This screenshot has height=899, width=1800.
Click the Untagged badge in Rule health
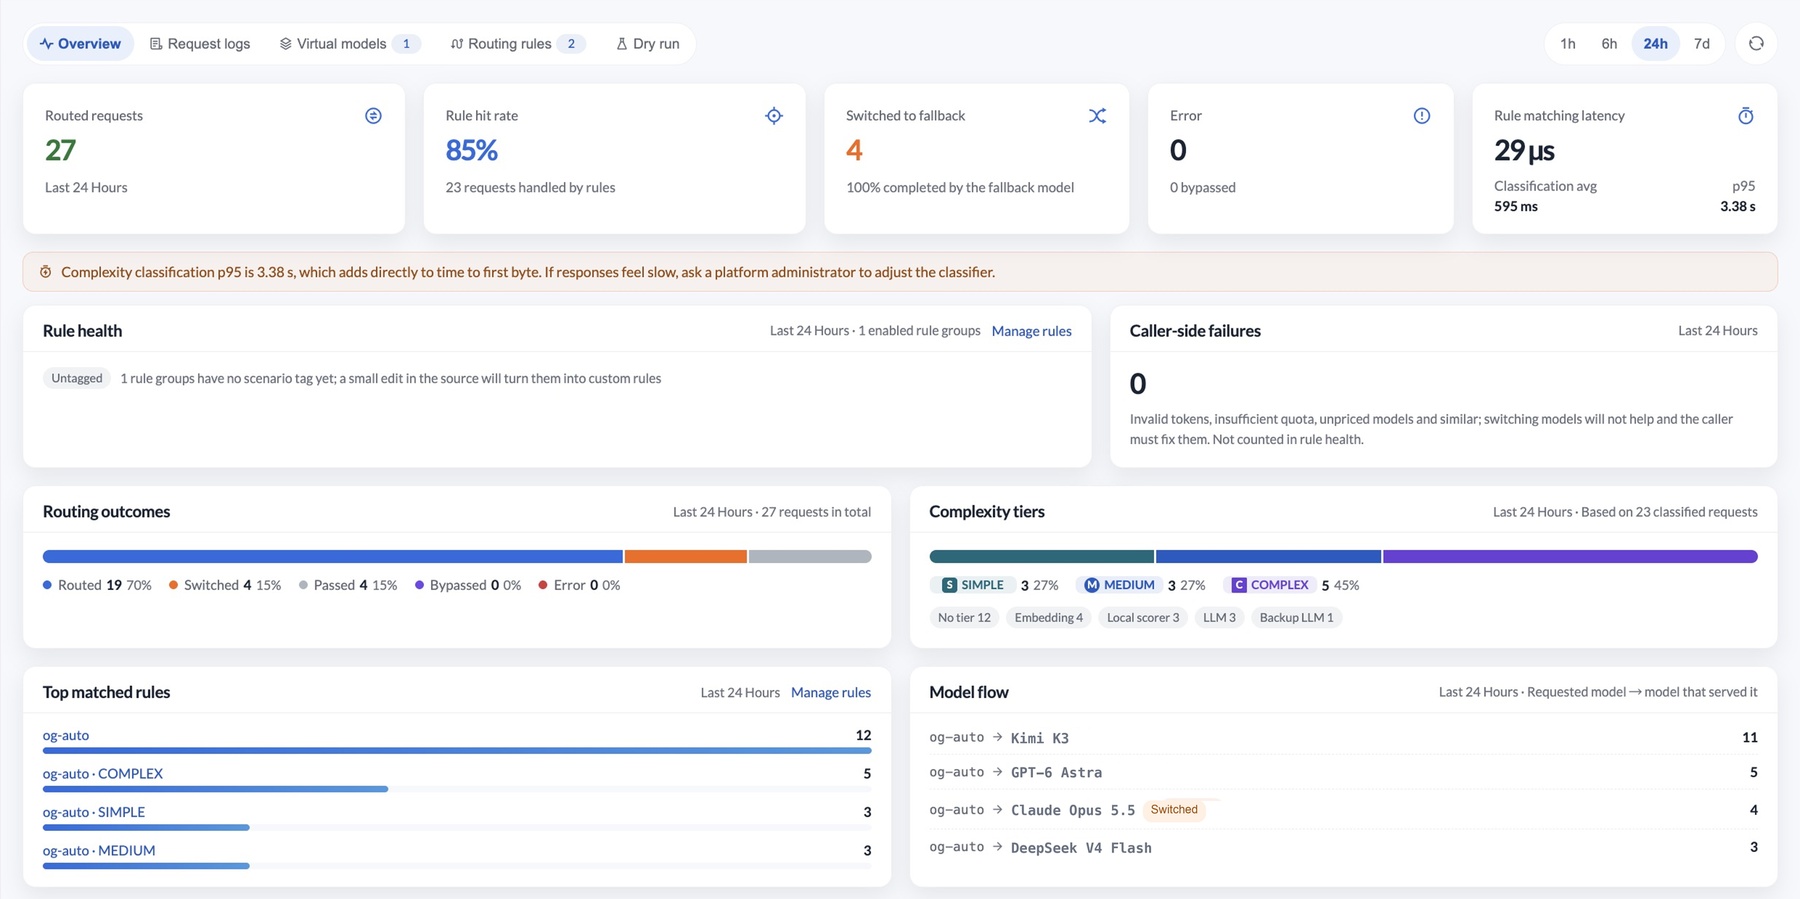77,378
